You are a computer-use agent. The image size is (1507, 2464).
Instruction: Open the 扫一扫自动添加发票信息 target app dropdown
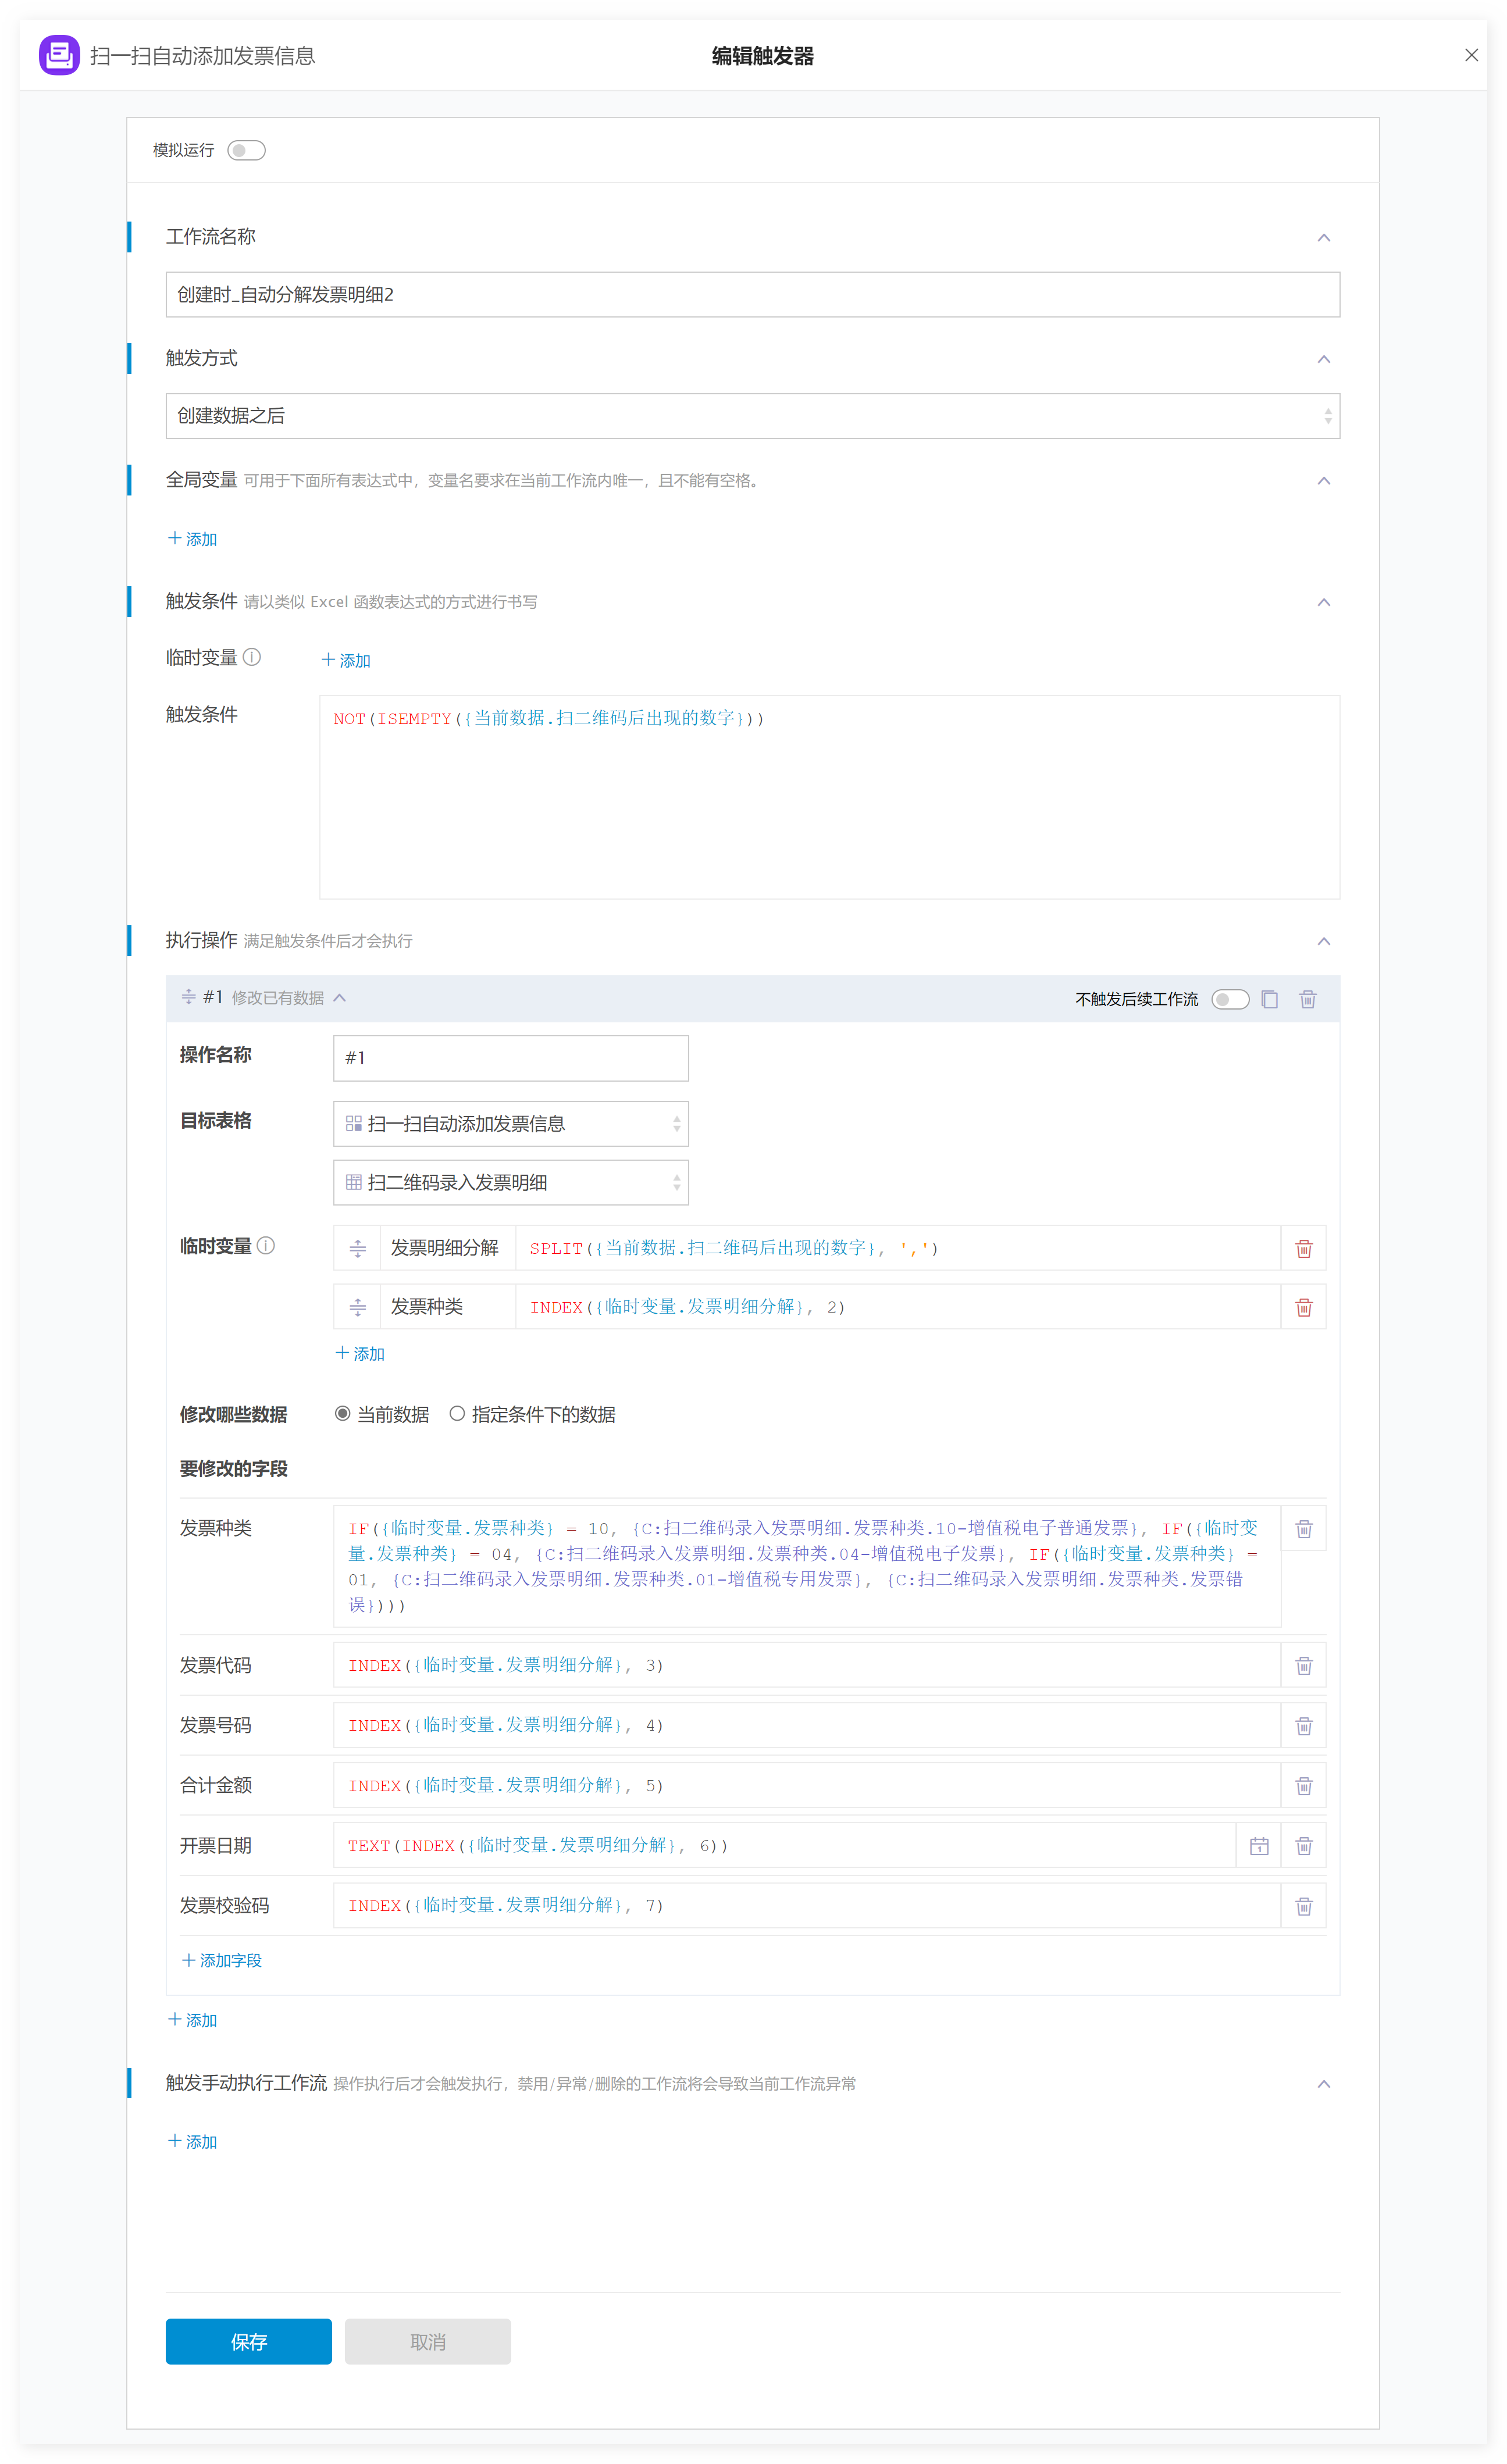point(510,1124)
